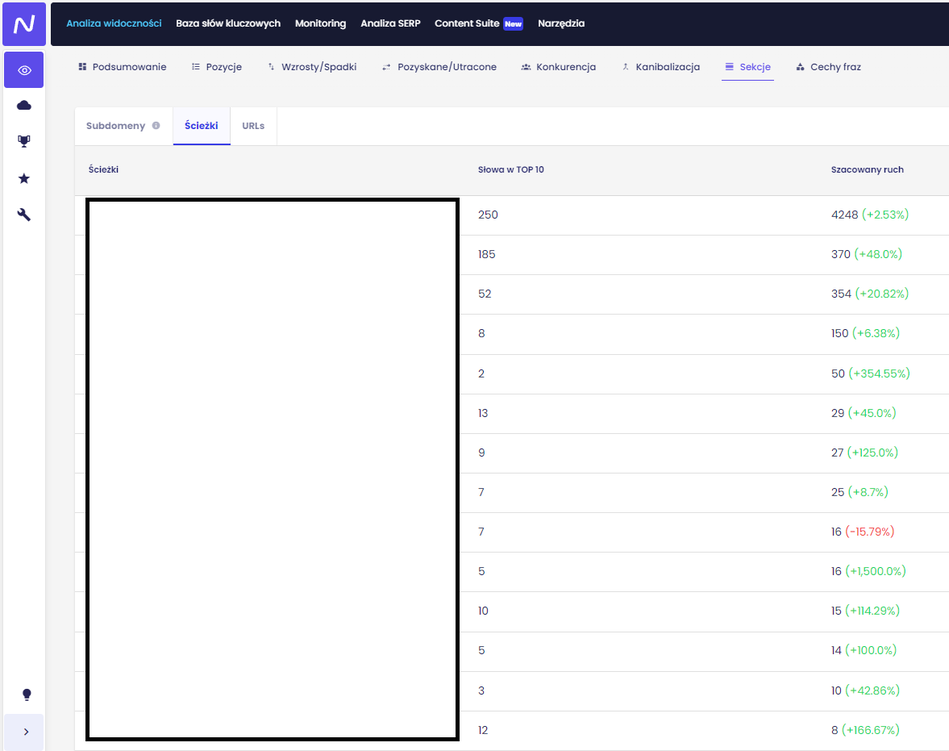The image size is (949, 751).
Task: Click the lightbulb icon in sidebar
Action: point(26,695)
